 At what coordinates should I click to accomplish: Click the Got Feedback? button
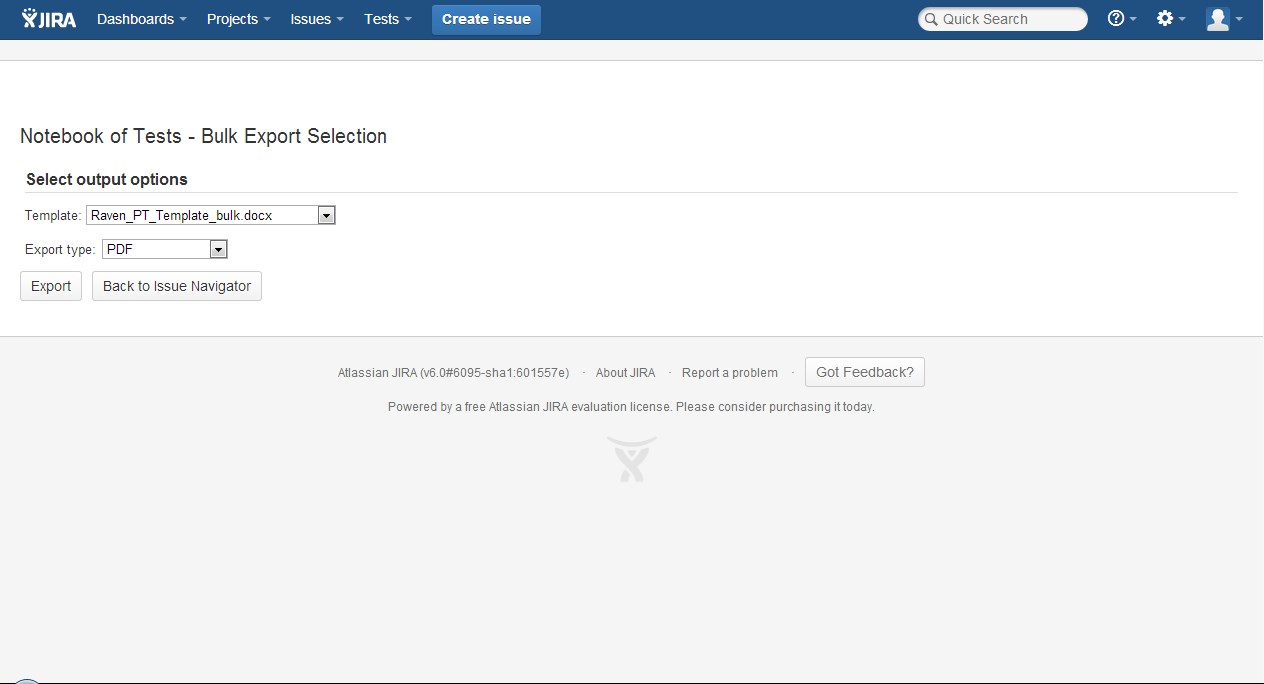[x=865, y=372]
